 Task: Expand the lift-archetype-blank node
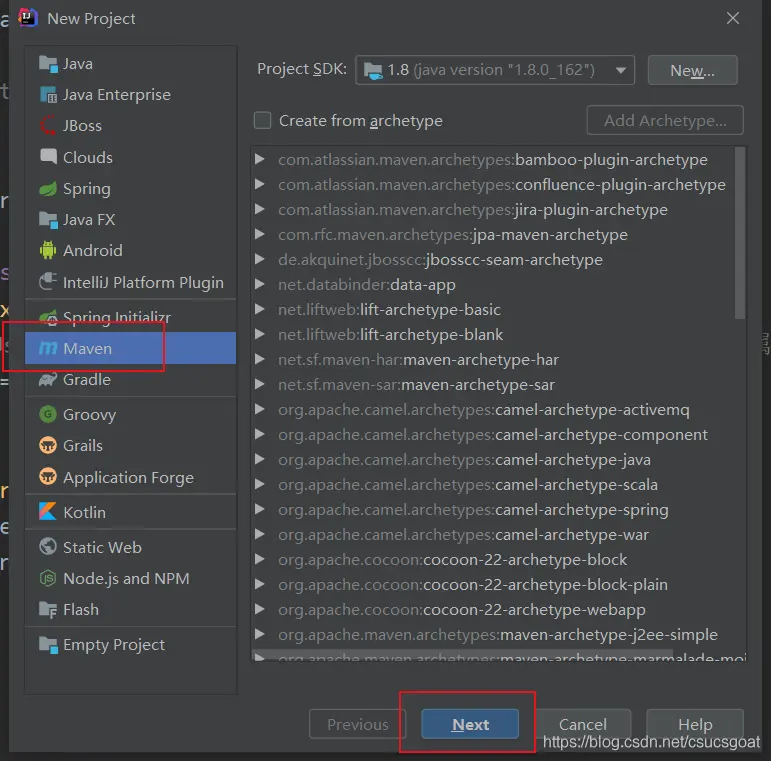coord(260,334)
